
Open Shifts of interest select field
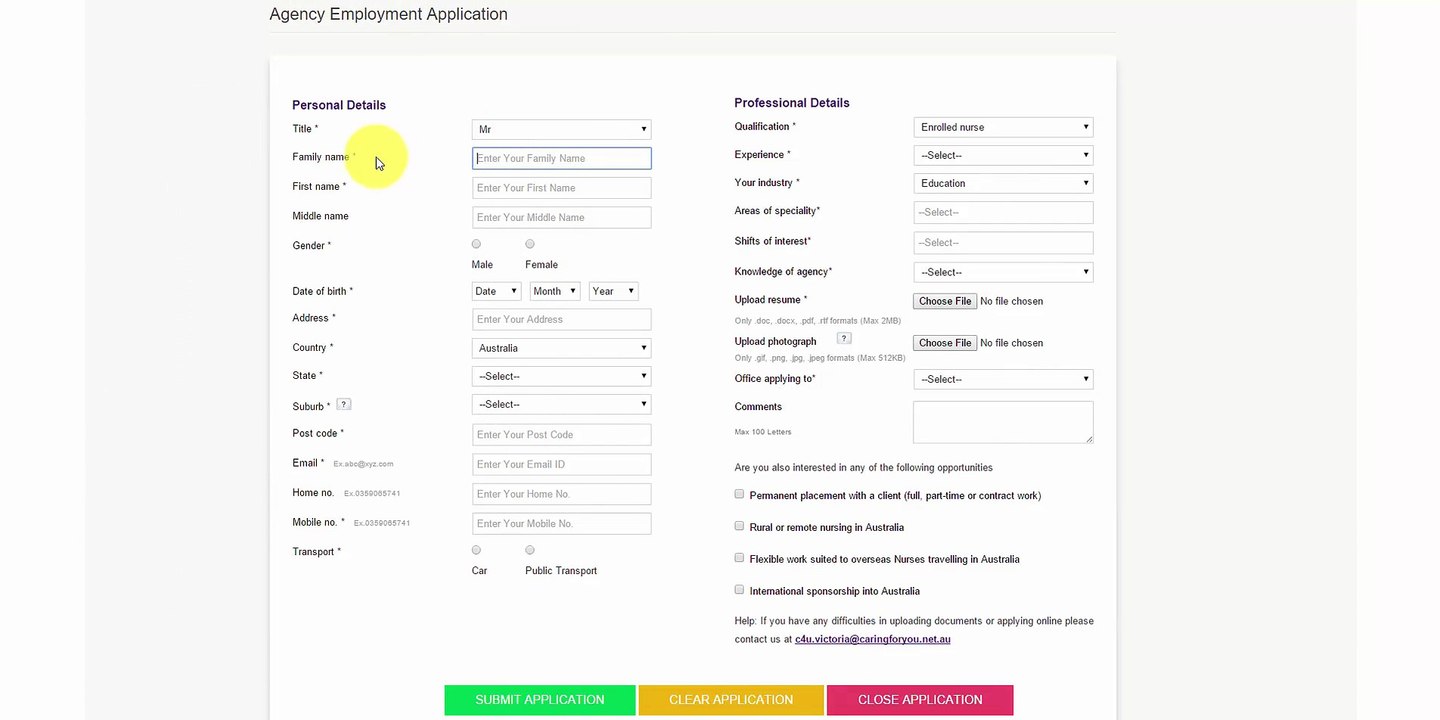coord(1003,242)
